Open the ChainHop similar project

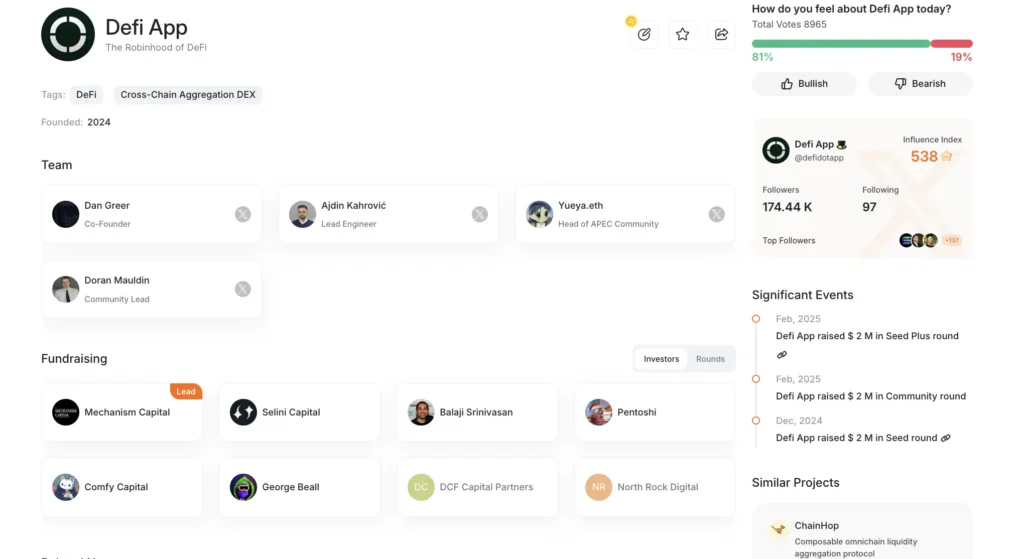pyautogui.click(x=862, y=532)
